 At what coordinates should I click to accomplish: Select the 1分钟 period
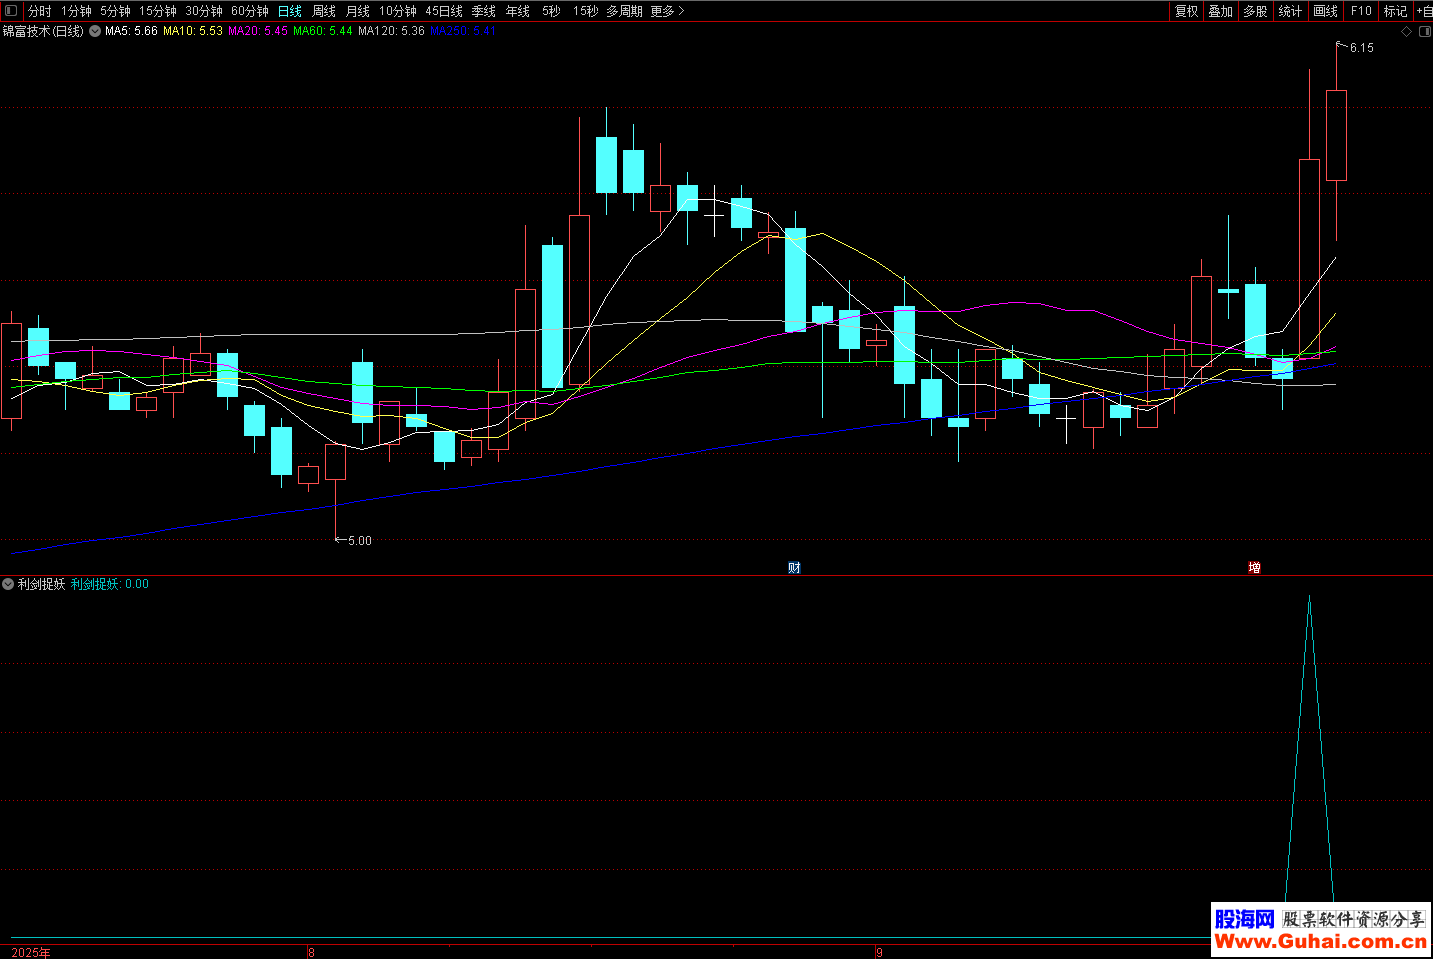click(x=76, y=11)
